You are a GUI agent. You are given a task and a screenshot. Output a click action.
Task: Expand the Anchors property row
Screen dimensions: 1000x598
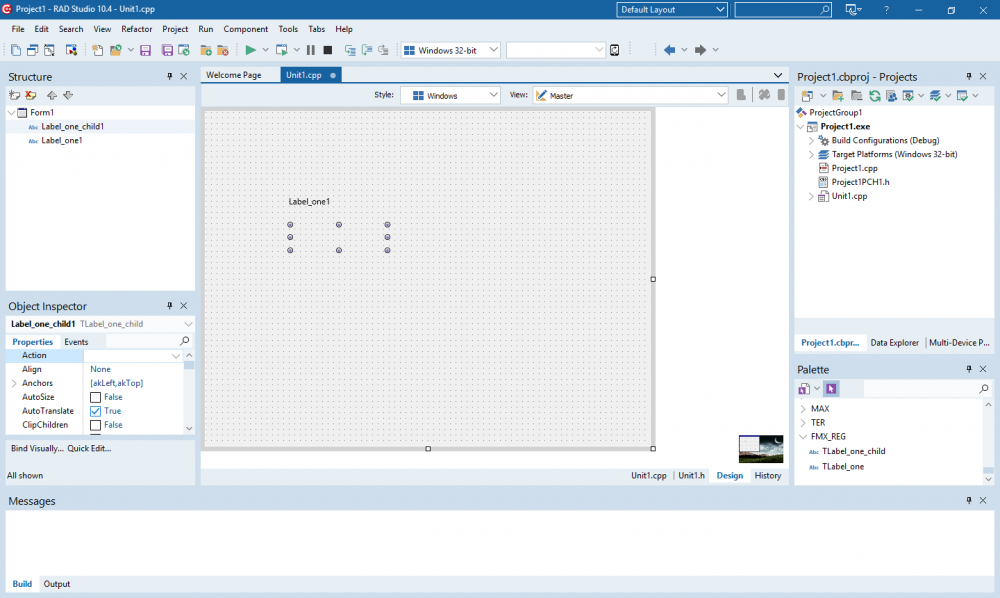[14, 383]
